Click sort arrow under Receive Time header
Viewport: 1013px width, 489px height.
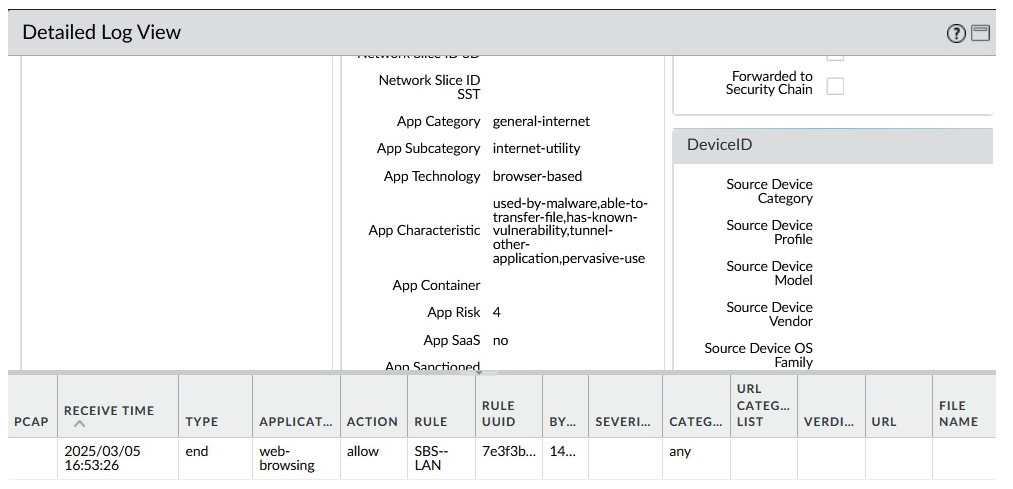80,425
